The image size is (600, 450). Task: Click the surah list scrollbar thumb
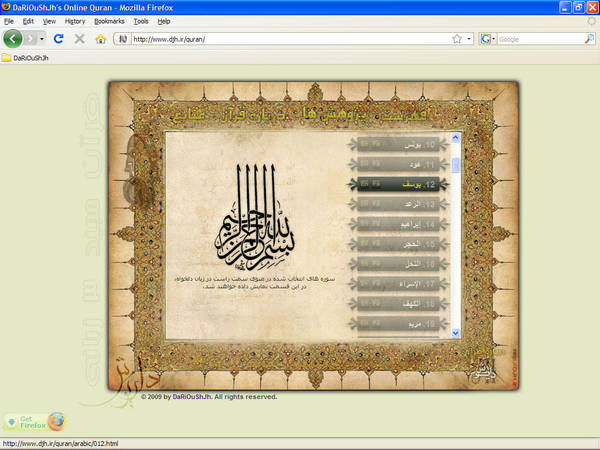pyautogui.click(x=455, y=165)
